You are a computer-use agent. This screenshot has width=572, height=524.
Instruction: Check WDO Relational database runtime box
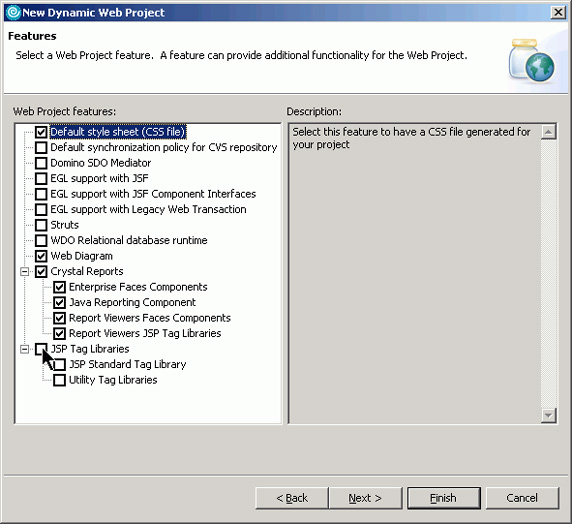point(41,240)
